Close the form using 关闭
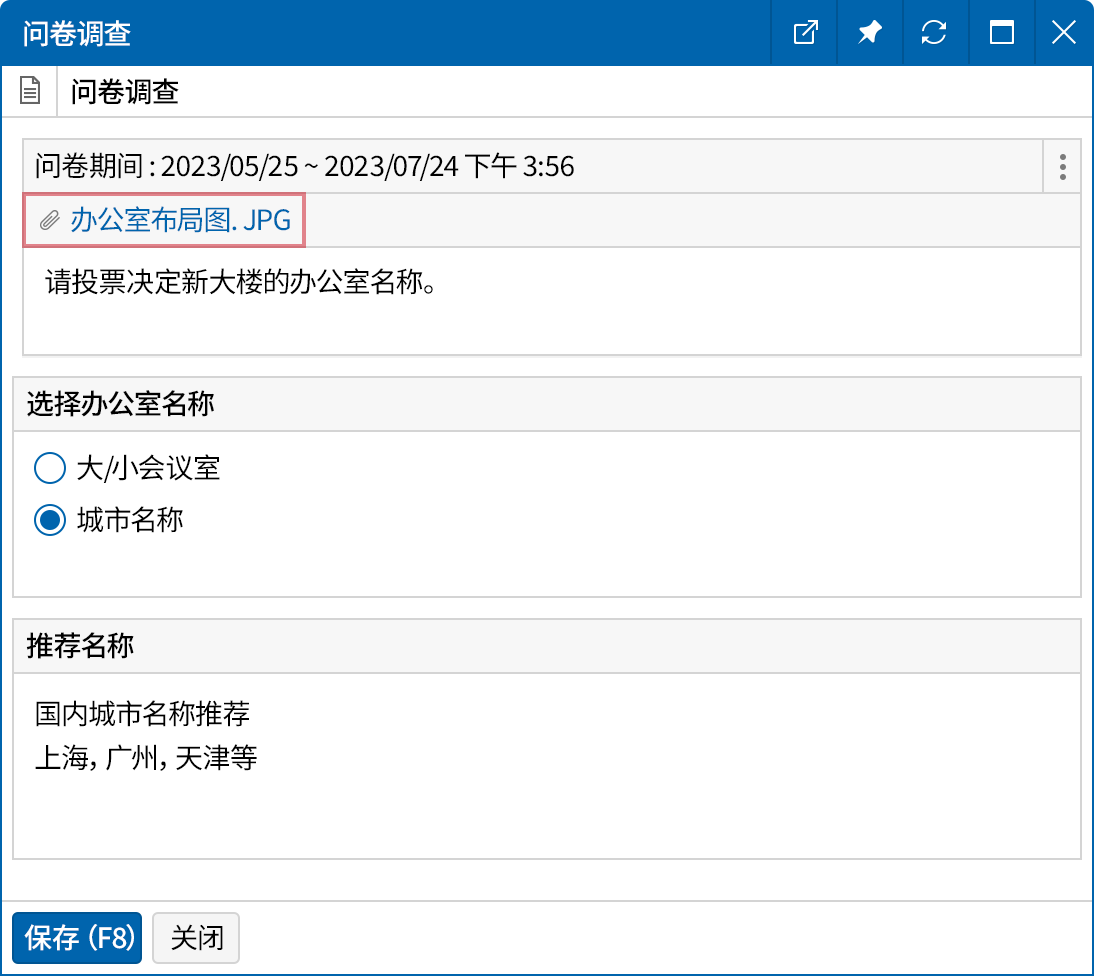Image resolution: width=1094 pixels, height=976 pixels. point(195,938)
